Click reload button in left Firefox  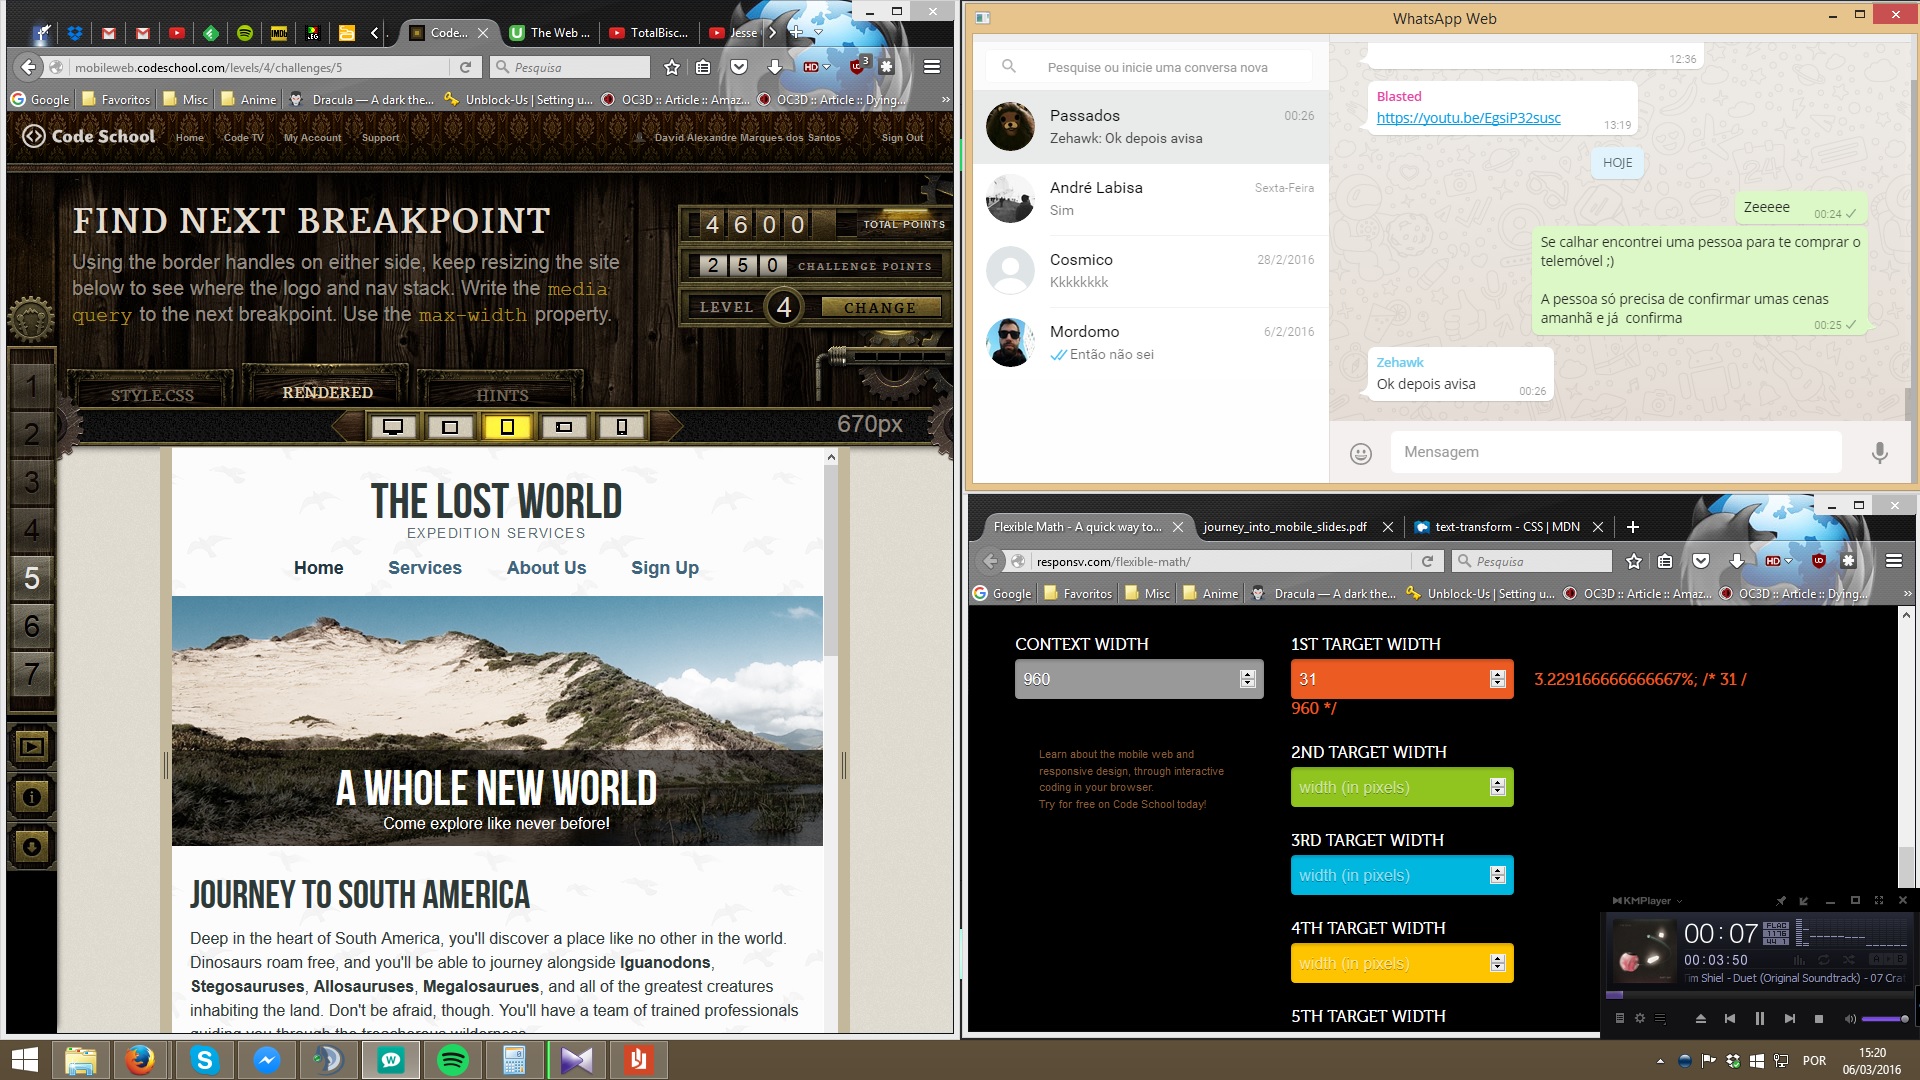pyautogui.click(x=465, y=67)
